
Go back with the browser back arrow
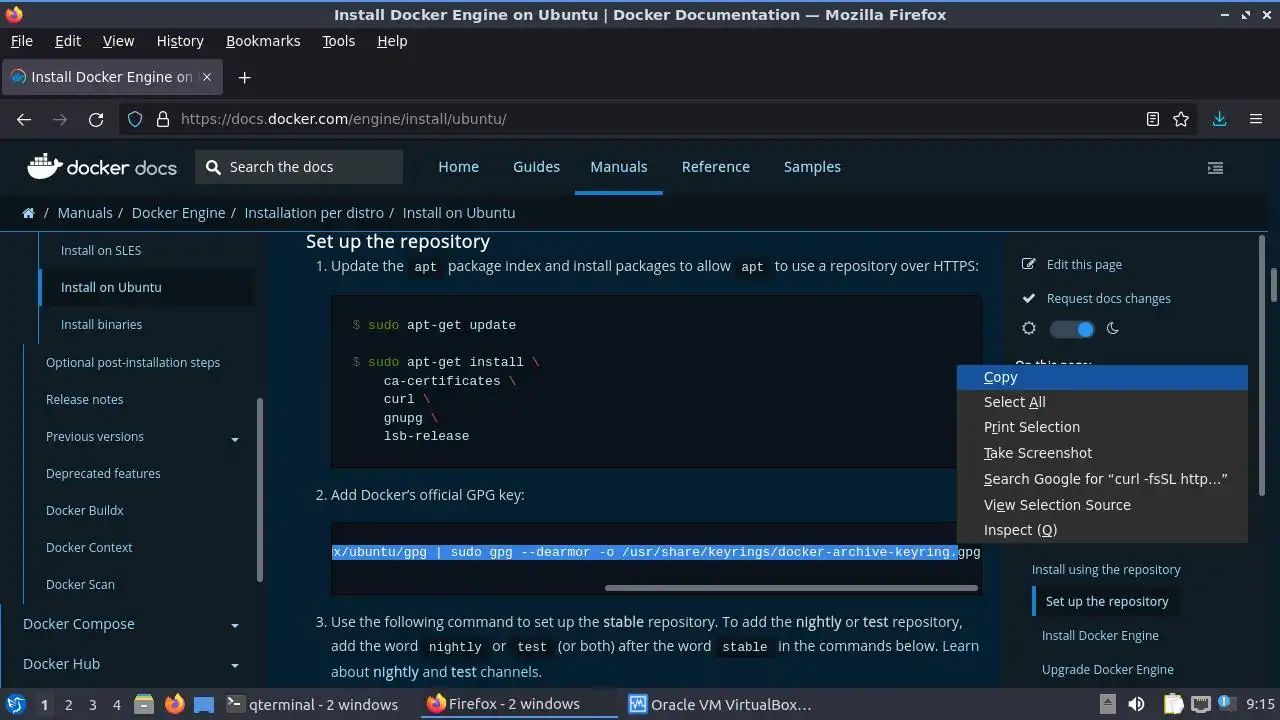[24, 119]
